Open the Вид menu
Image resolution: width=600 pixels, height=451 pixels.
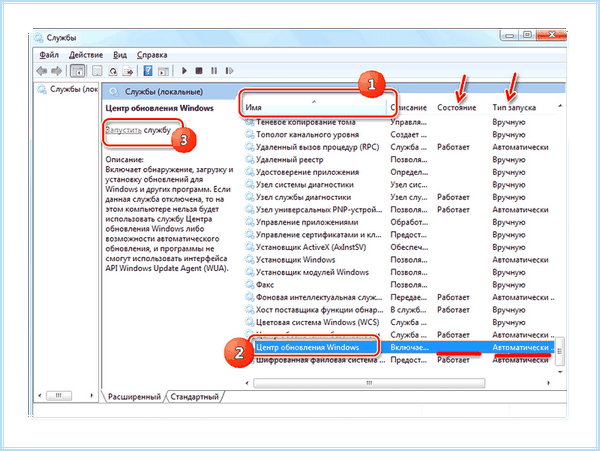[120, 55]
